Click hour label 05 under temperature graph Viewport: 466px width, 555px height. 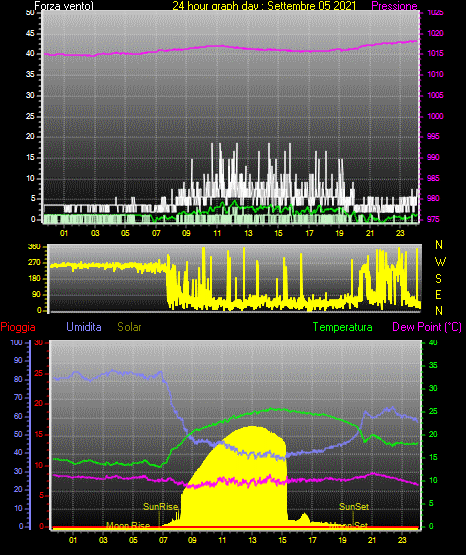coord(133,540)
